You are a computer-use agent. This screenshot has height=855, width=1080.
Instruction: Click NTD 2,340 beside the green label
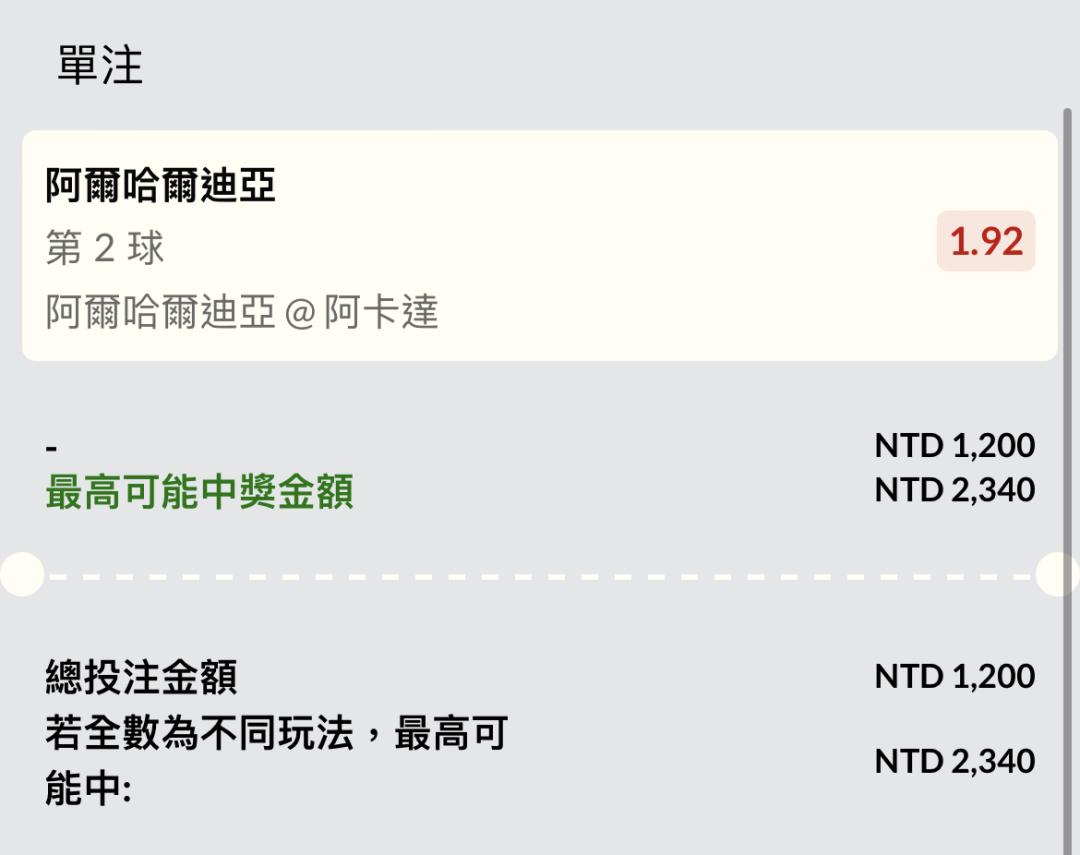tap(954, 490)
